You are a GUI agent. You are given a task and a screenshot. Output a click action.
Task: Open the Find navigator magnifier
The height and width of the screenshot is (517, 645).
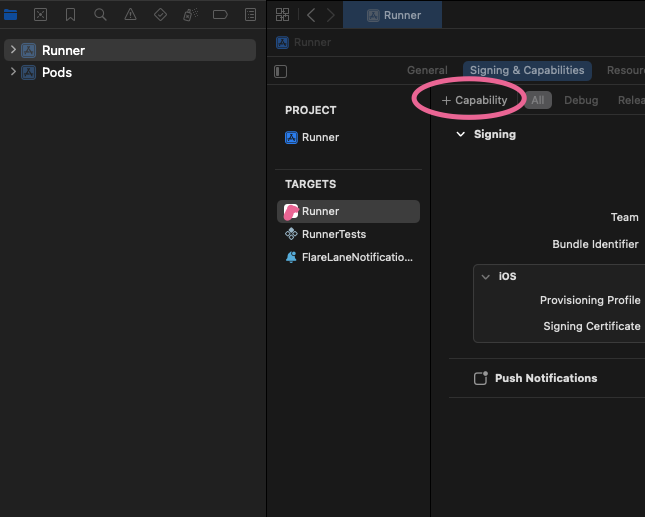point(100,15)
